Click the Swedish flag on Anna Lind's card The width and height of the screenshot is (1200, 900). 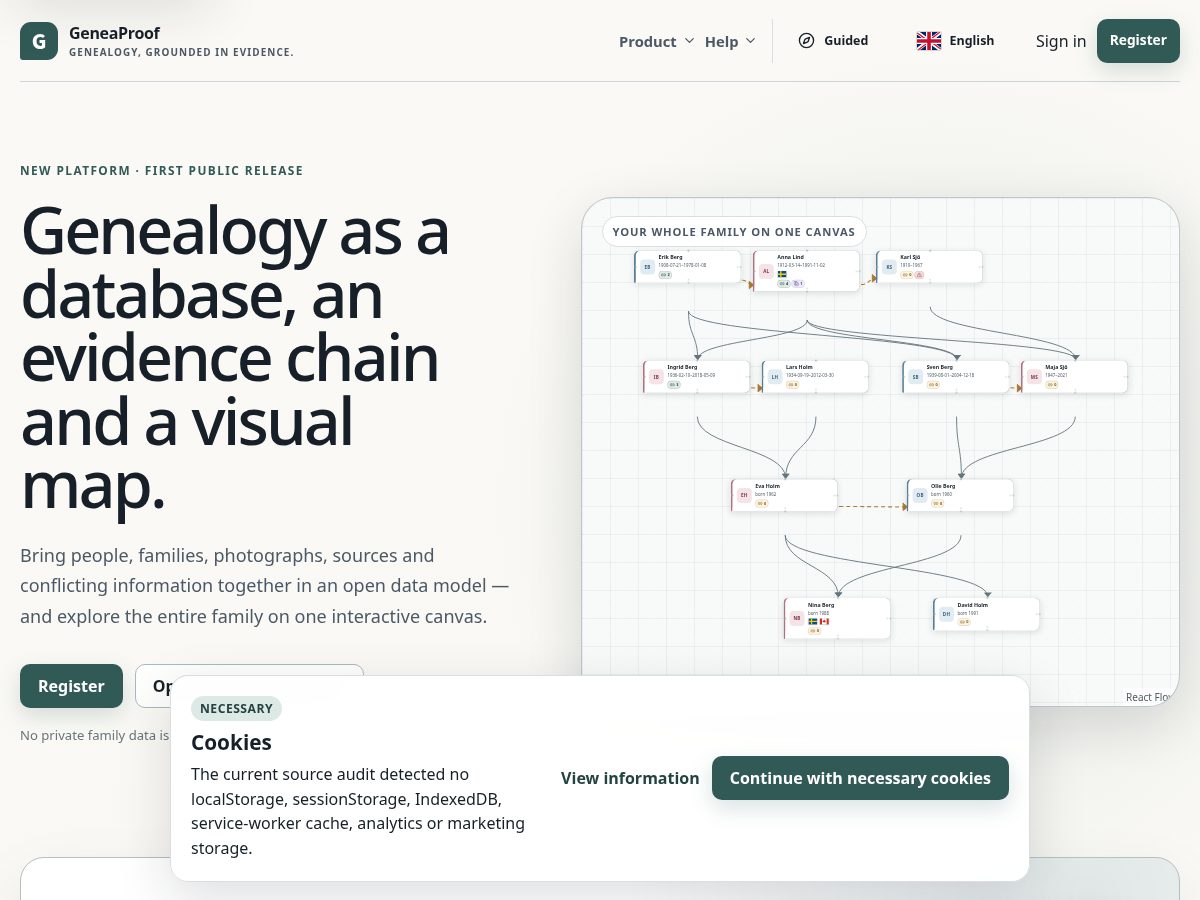[782, 274]
